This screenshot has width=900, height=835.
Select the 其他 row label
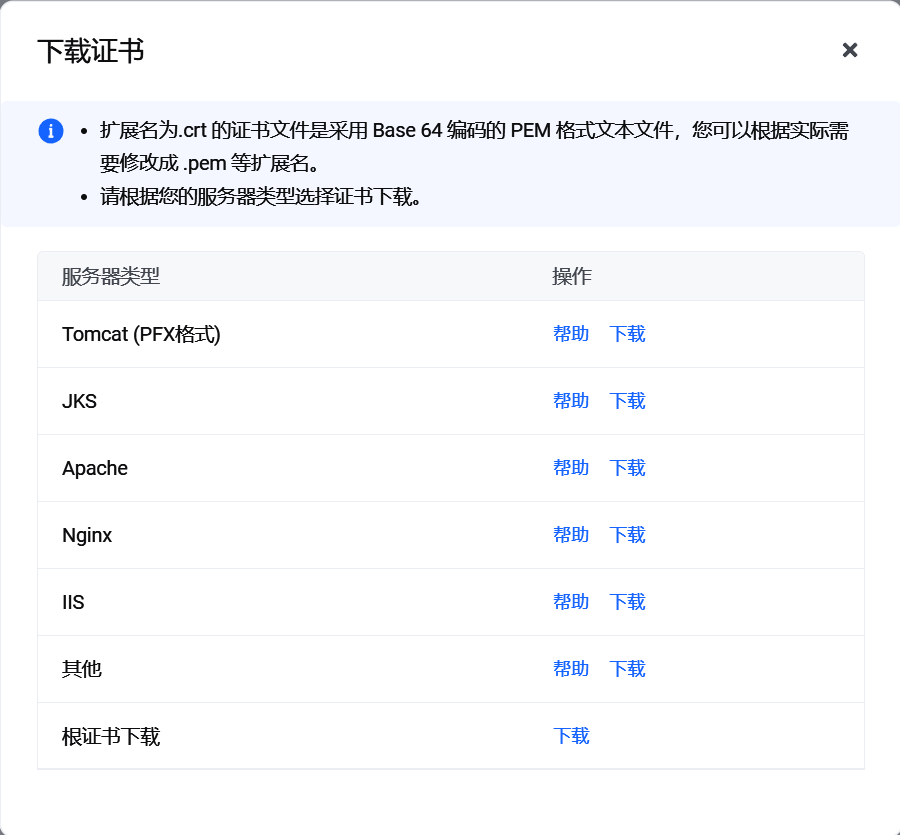tap(82, 670)
